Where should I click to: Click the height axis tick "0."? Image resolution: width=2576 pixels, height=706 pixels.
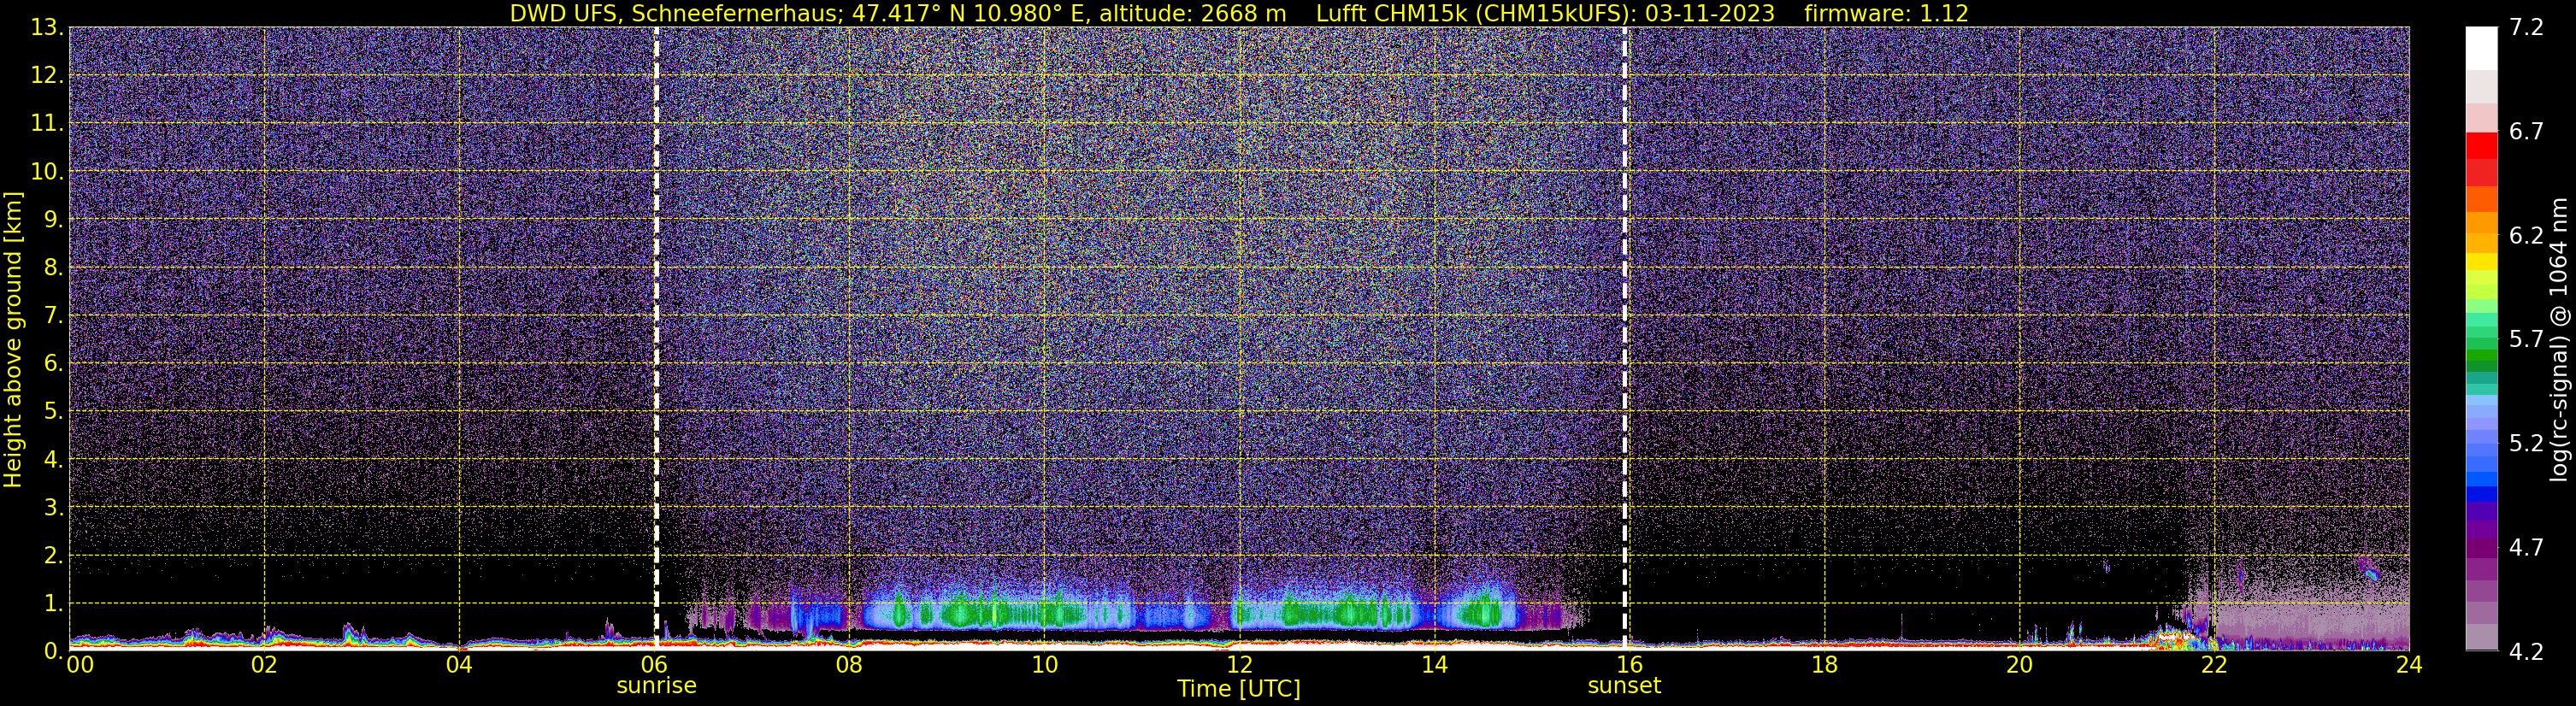pos(54,651)
